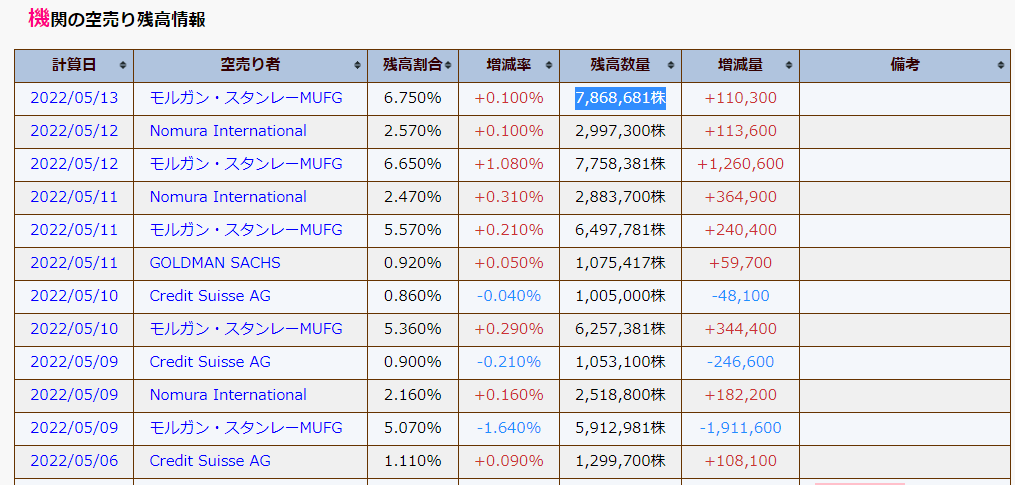
Task: Sort by 増減率 using its arrow icon
Action: (549, 65)
